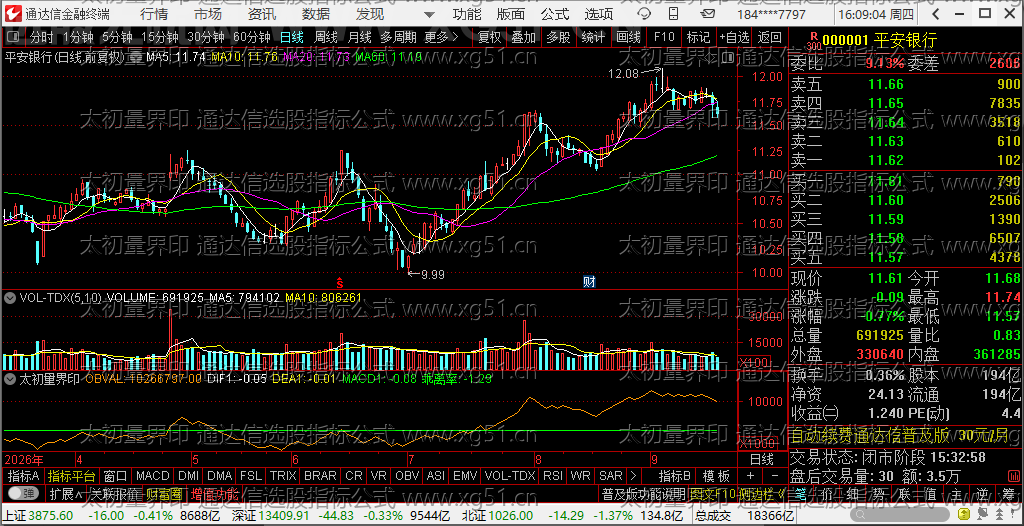Open the 数据 menu

[x=316, y=14]
